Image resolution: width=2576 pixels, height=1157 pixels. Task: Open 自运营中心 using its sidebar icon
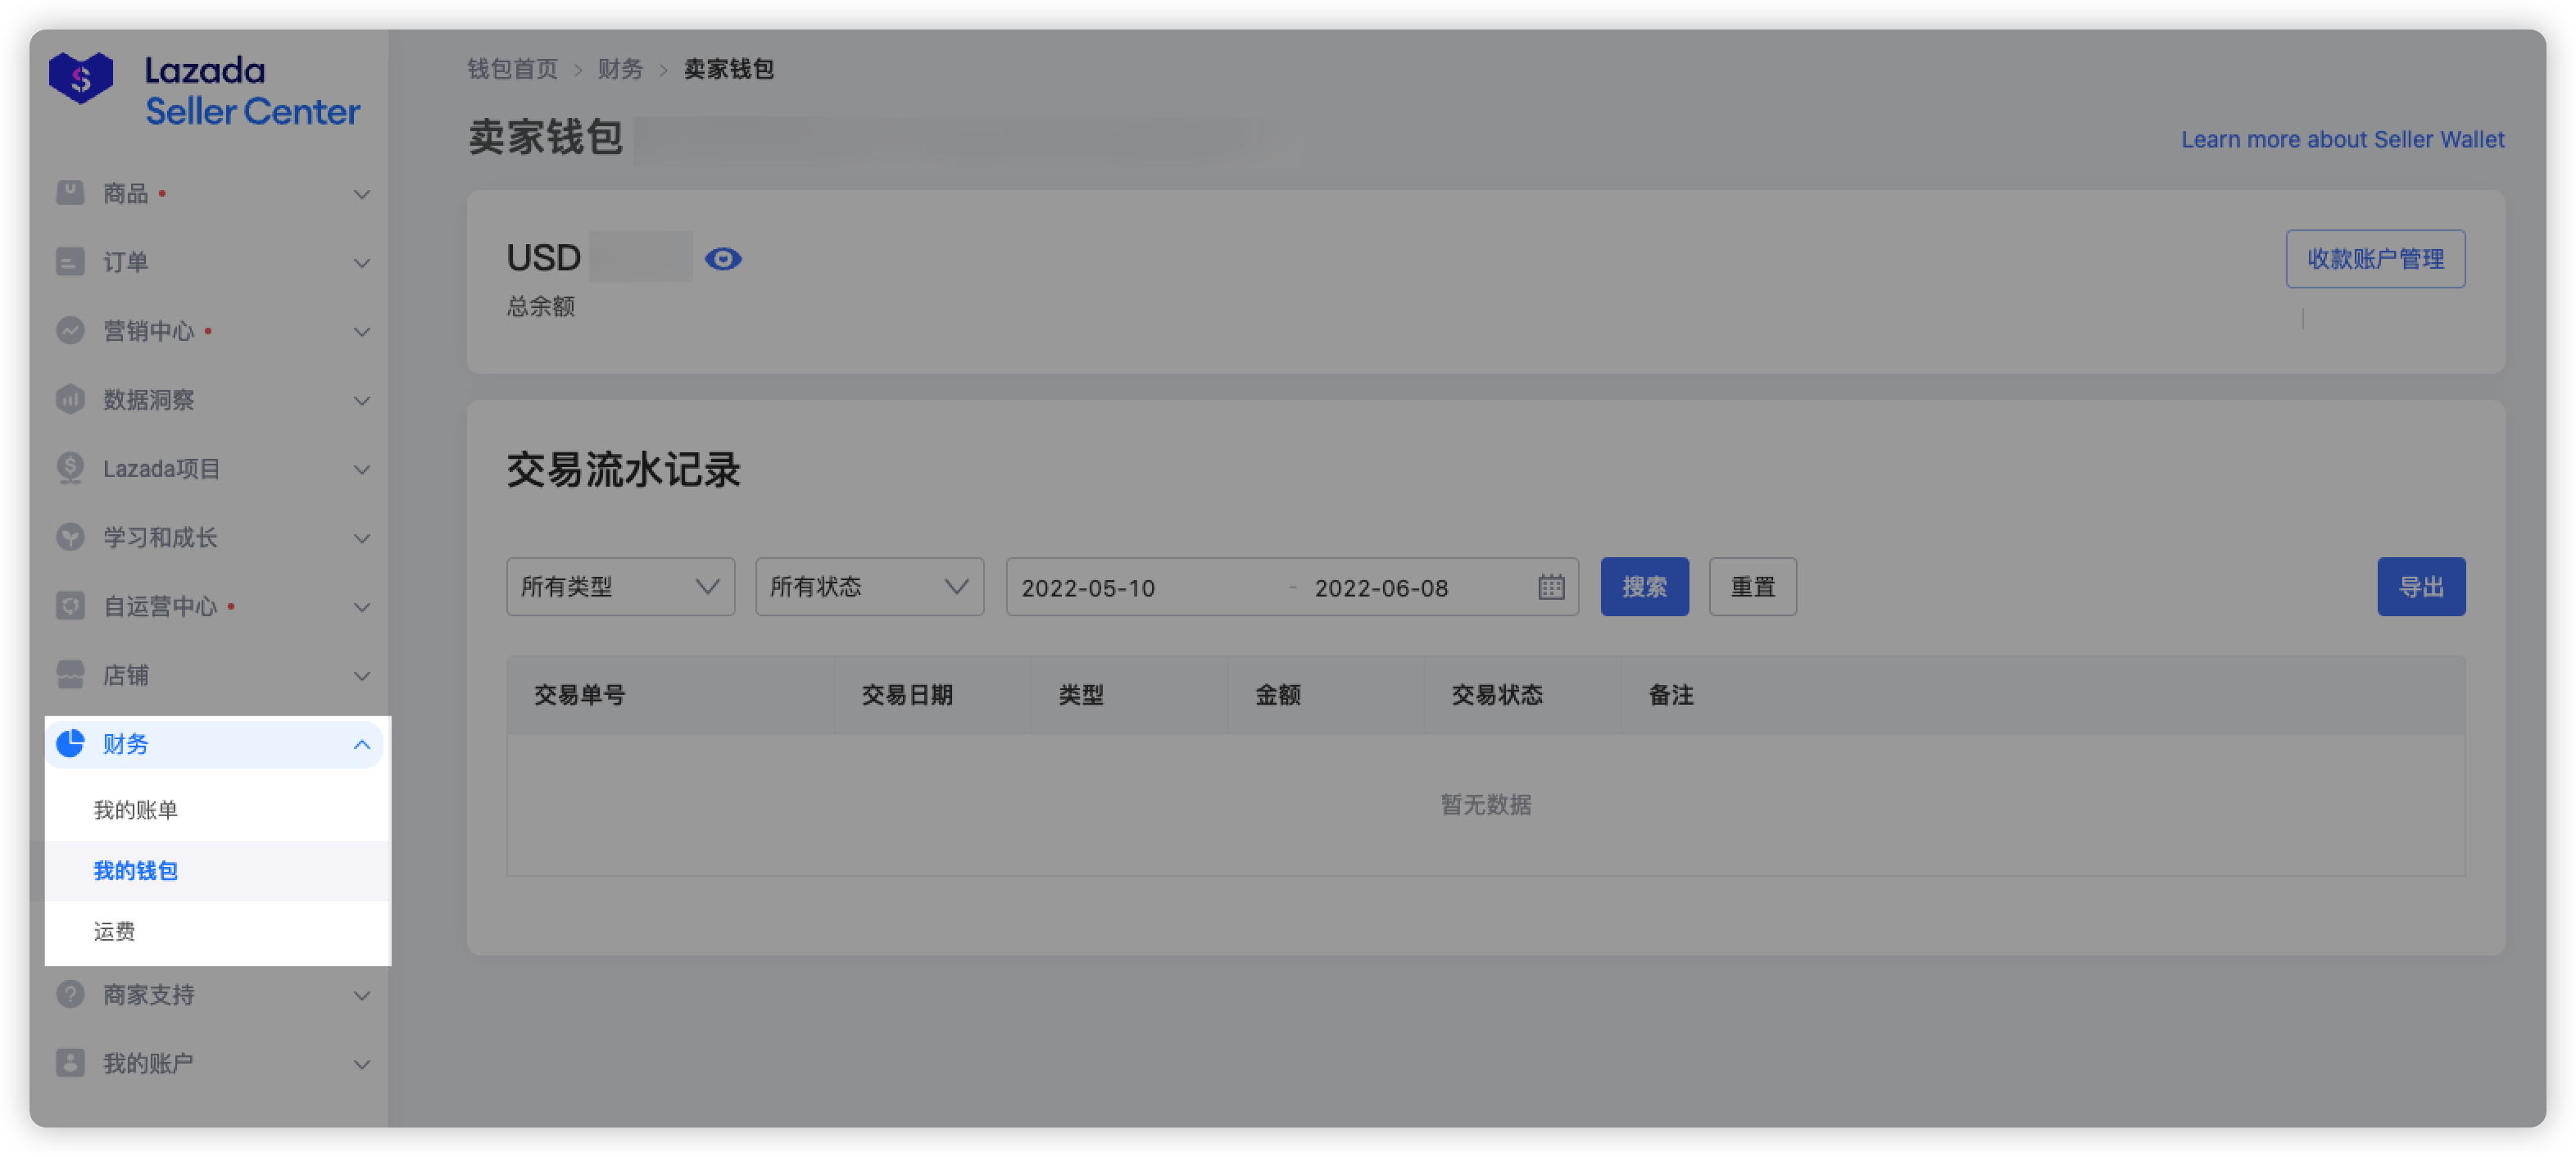(69, 606)
